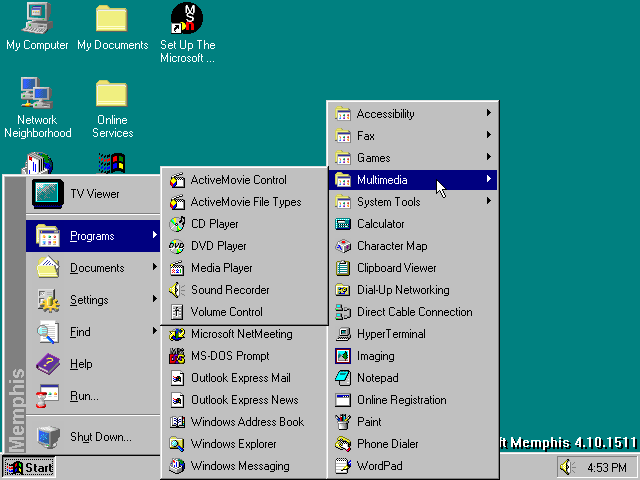Viewport: 640px width, 480px height.
Task: Click the WordPad icon
Action: [x=343, y=467]
